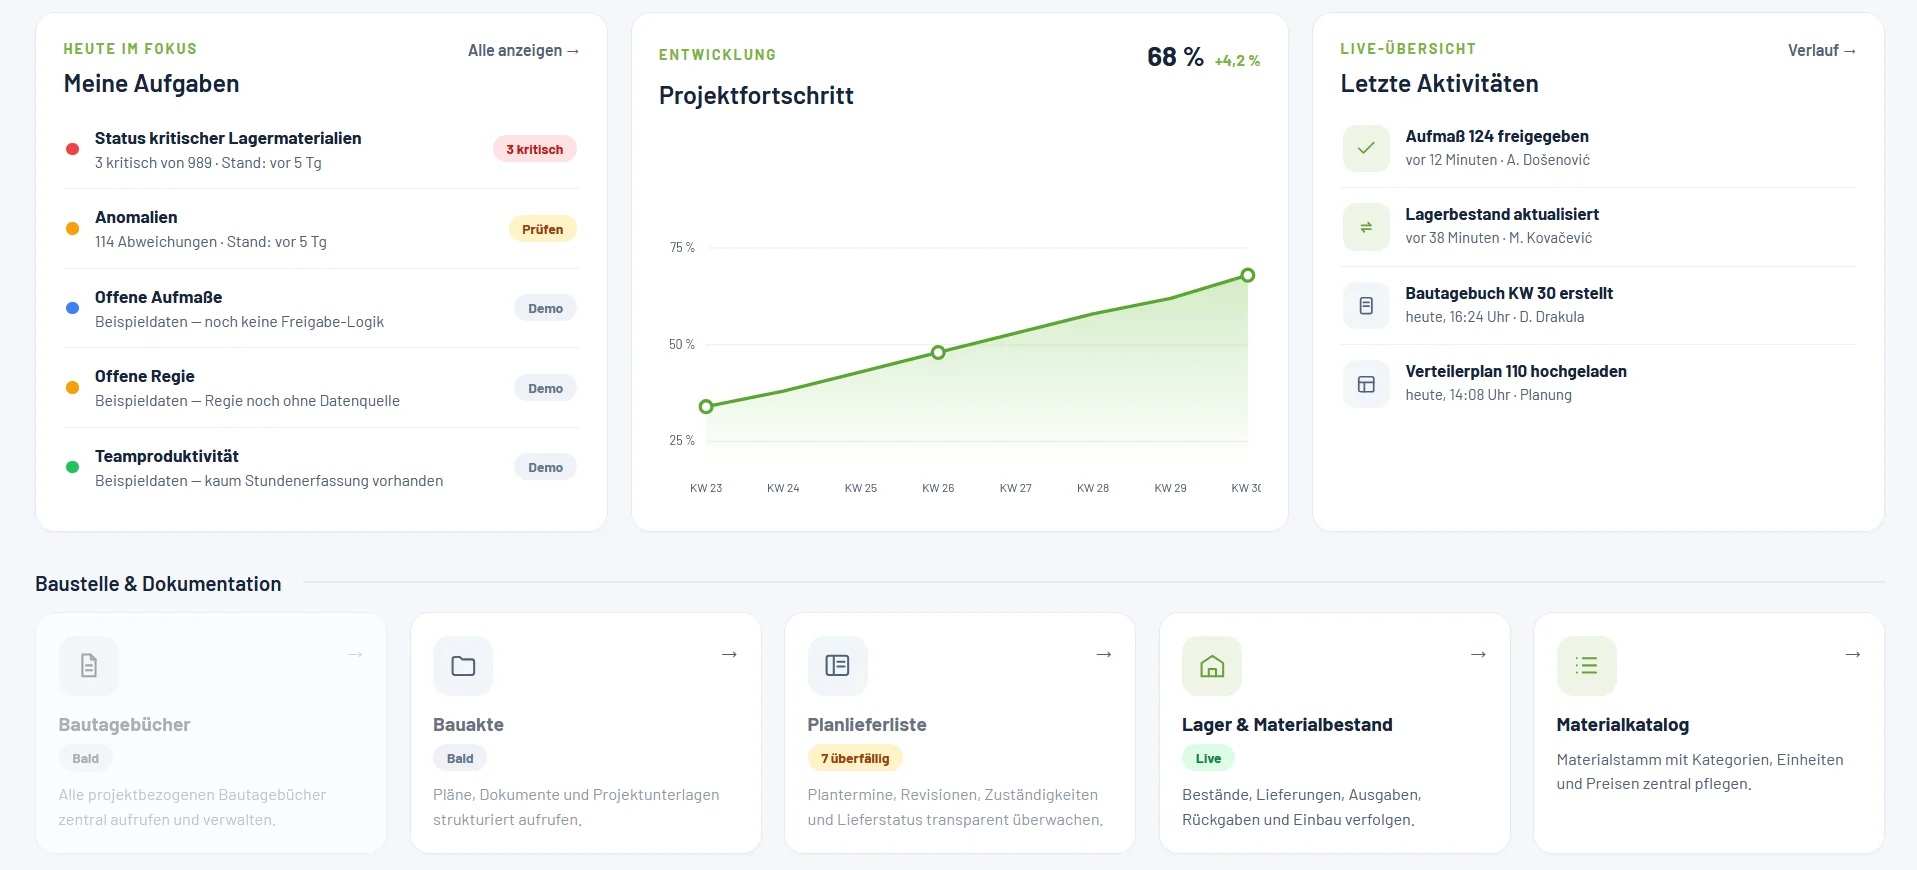
Task: Click the layout icon beside Verteilerplan 110 hochgeladen
Action: point(1366,384)
